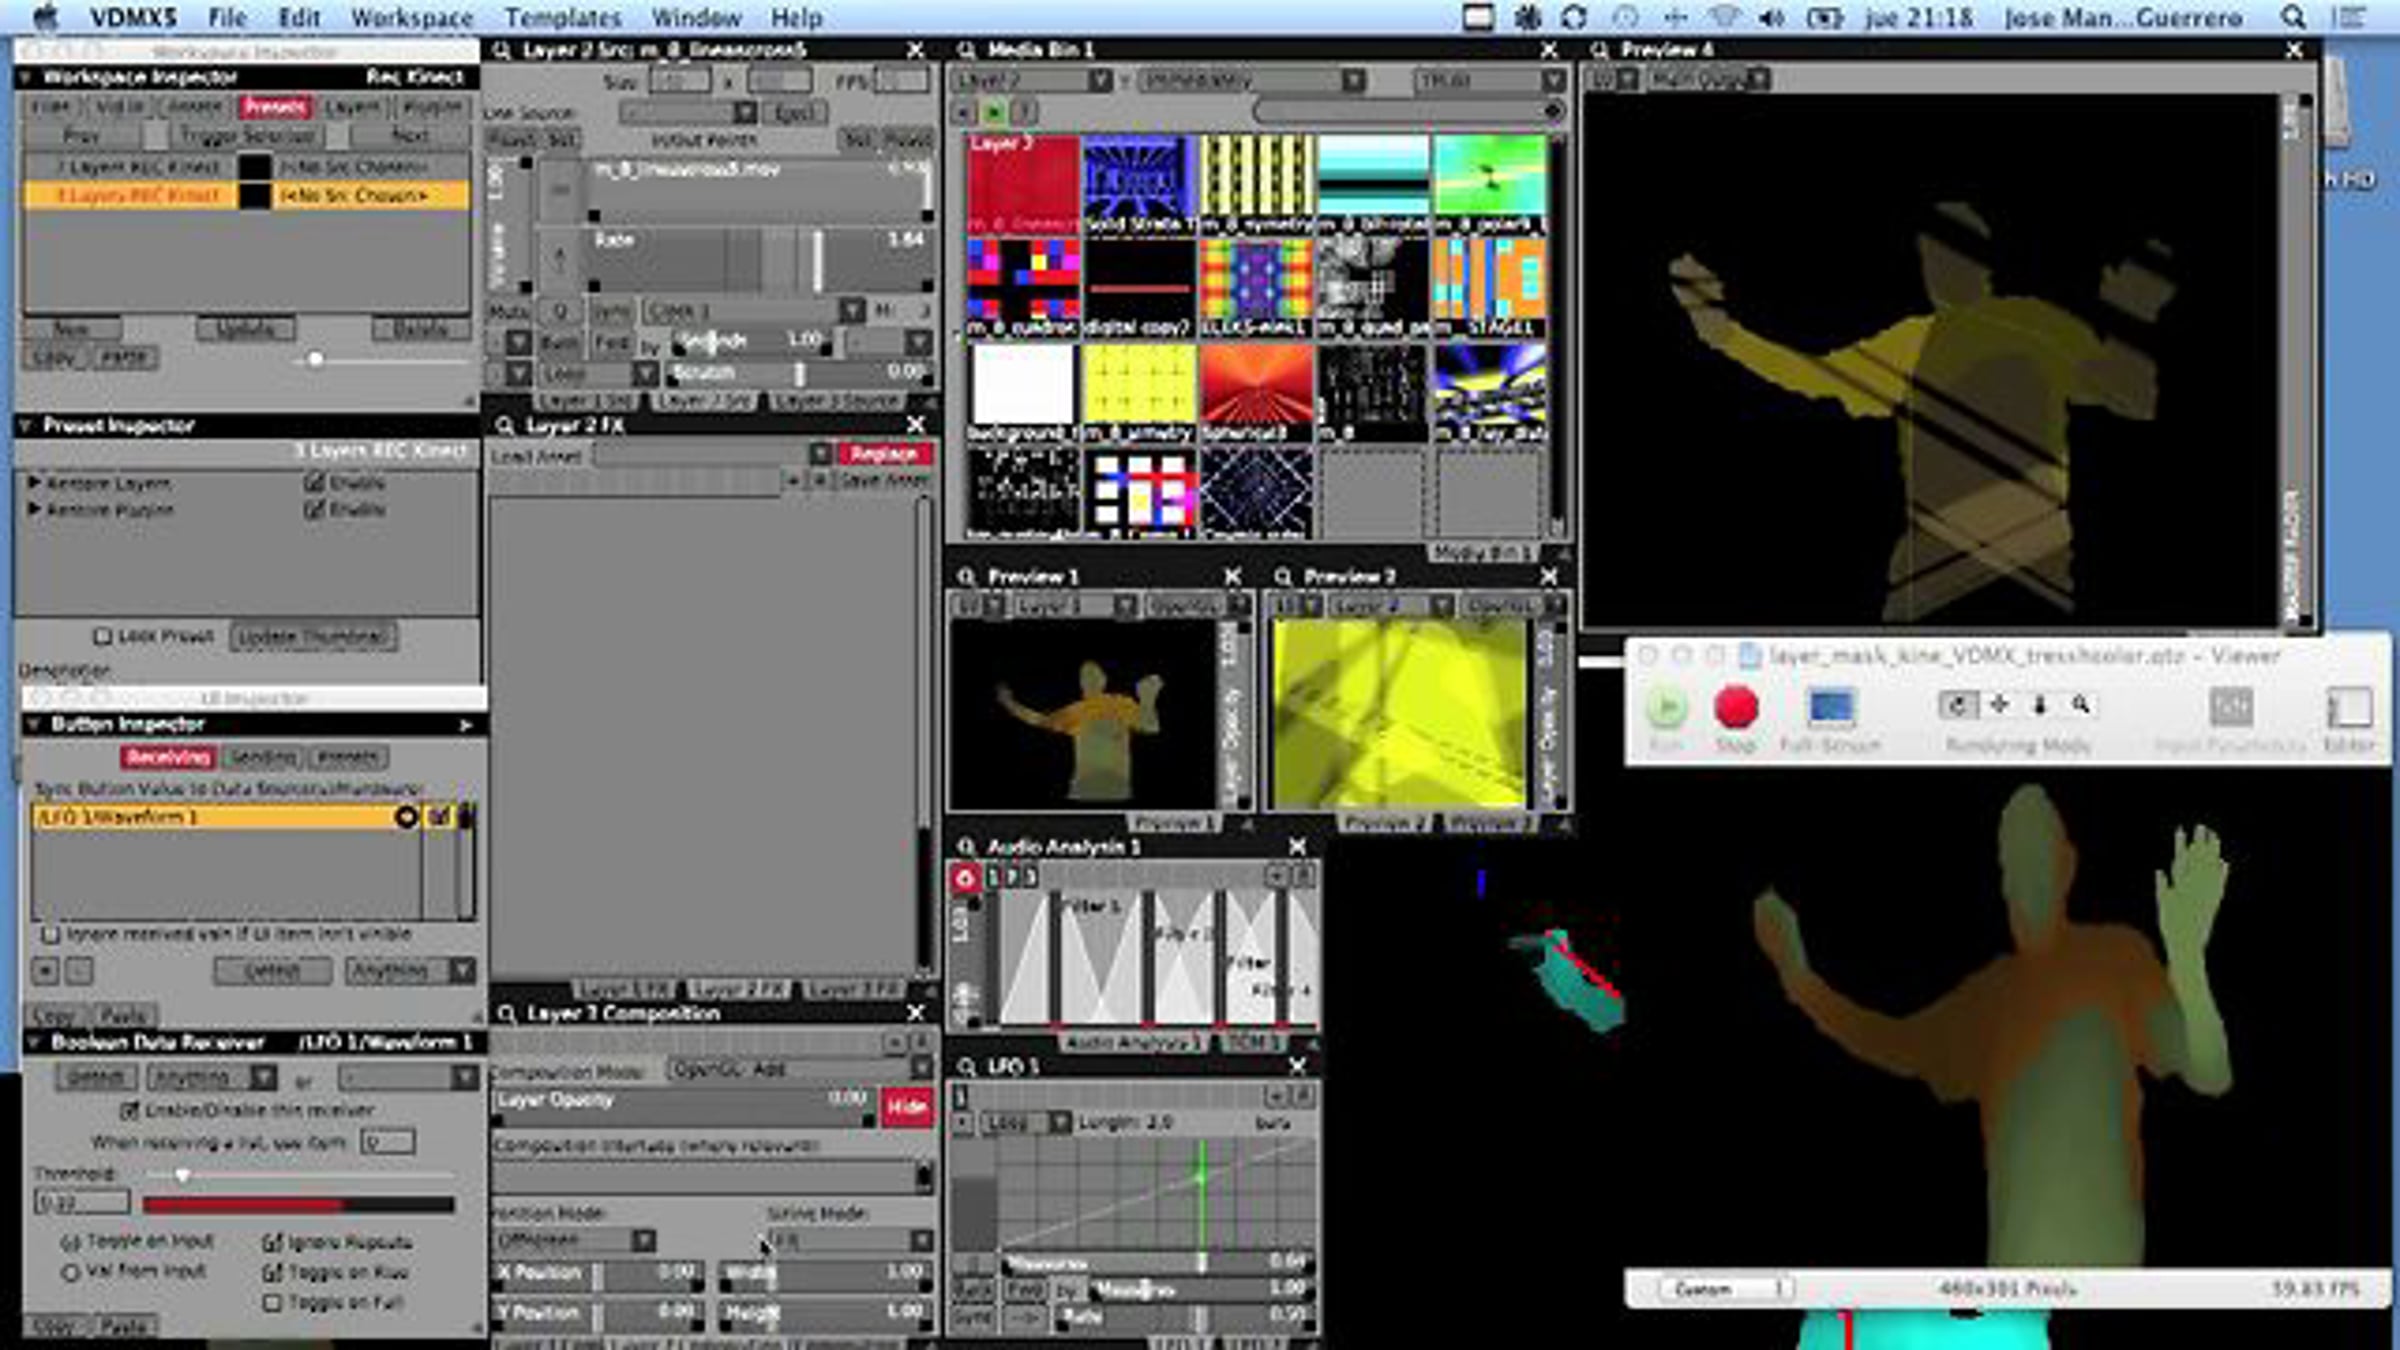Screen dimensions: 2400x1350
Task: Click the circle icon on the LFO 1/Waveform 1 row
Action: click(406, 817)
